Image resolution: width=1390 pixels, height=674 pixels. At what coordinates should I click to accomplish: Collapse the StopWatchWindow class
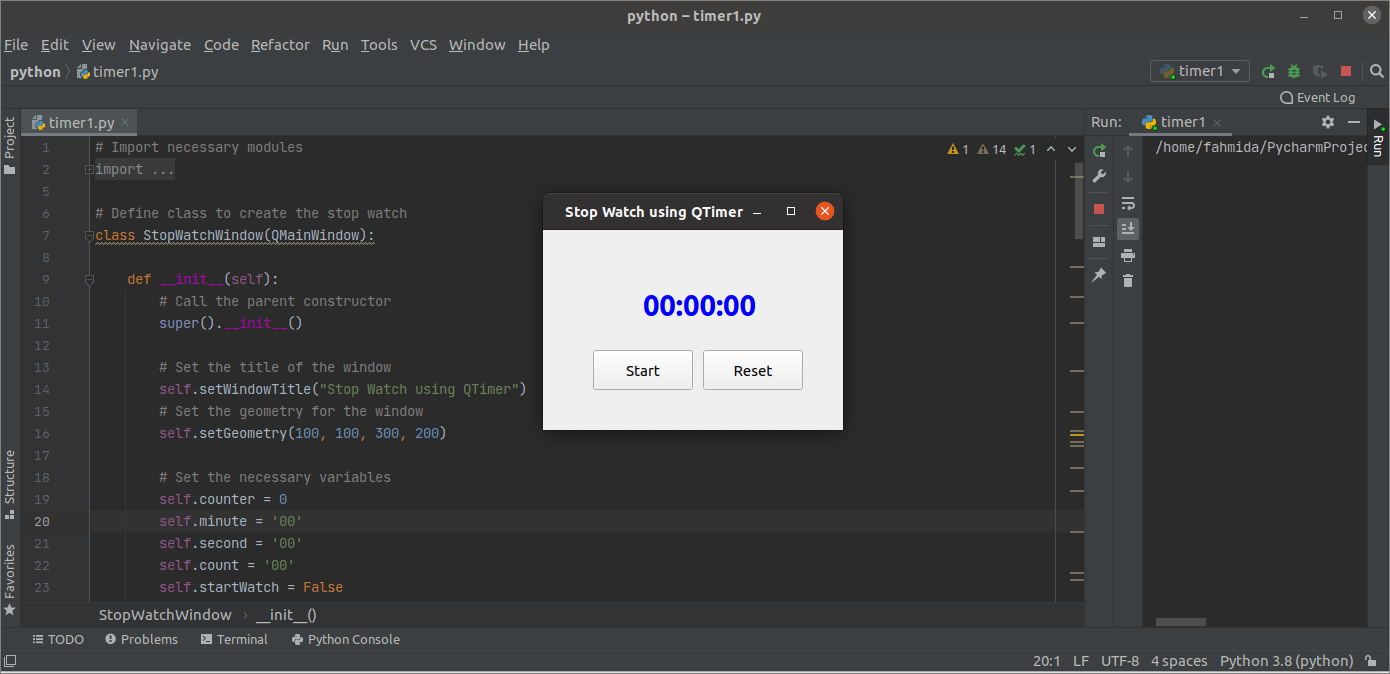coord(88,235)
